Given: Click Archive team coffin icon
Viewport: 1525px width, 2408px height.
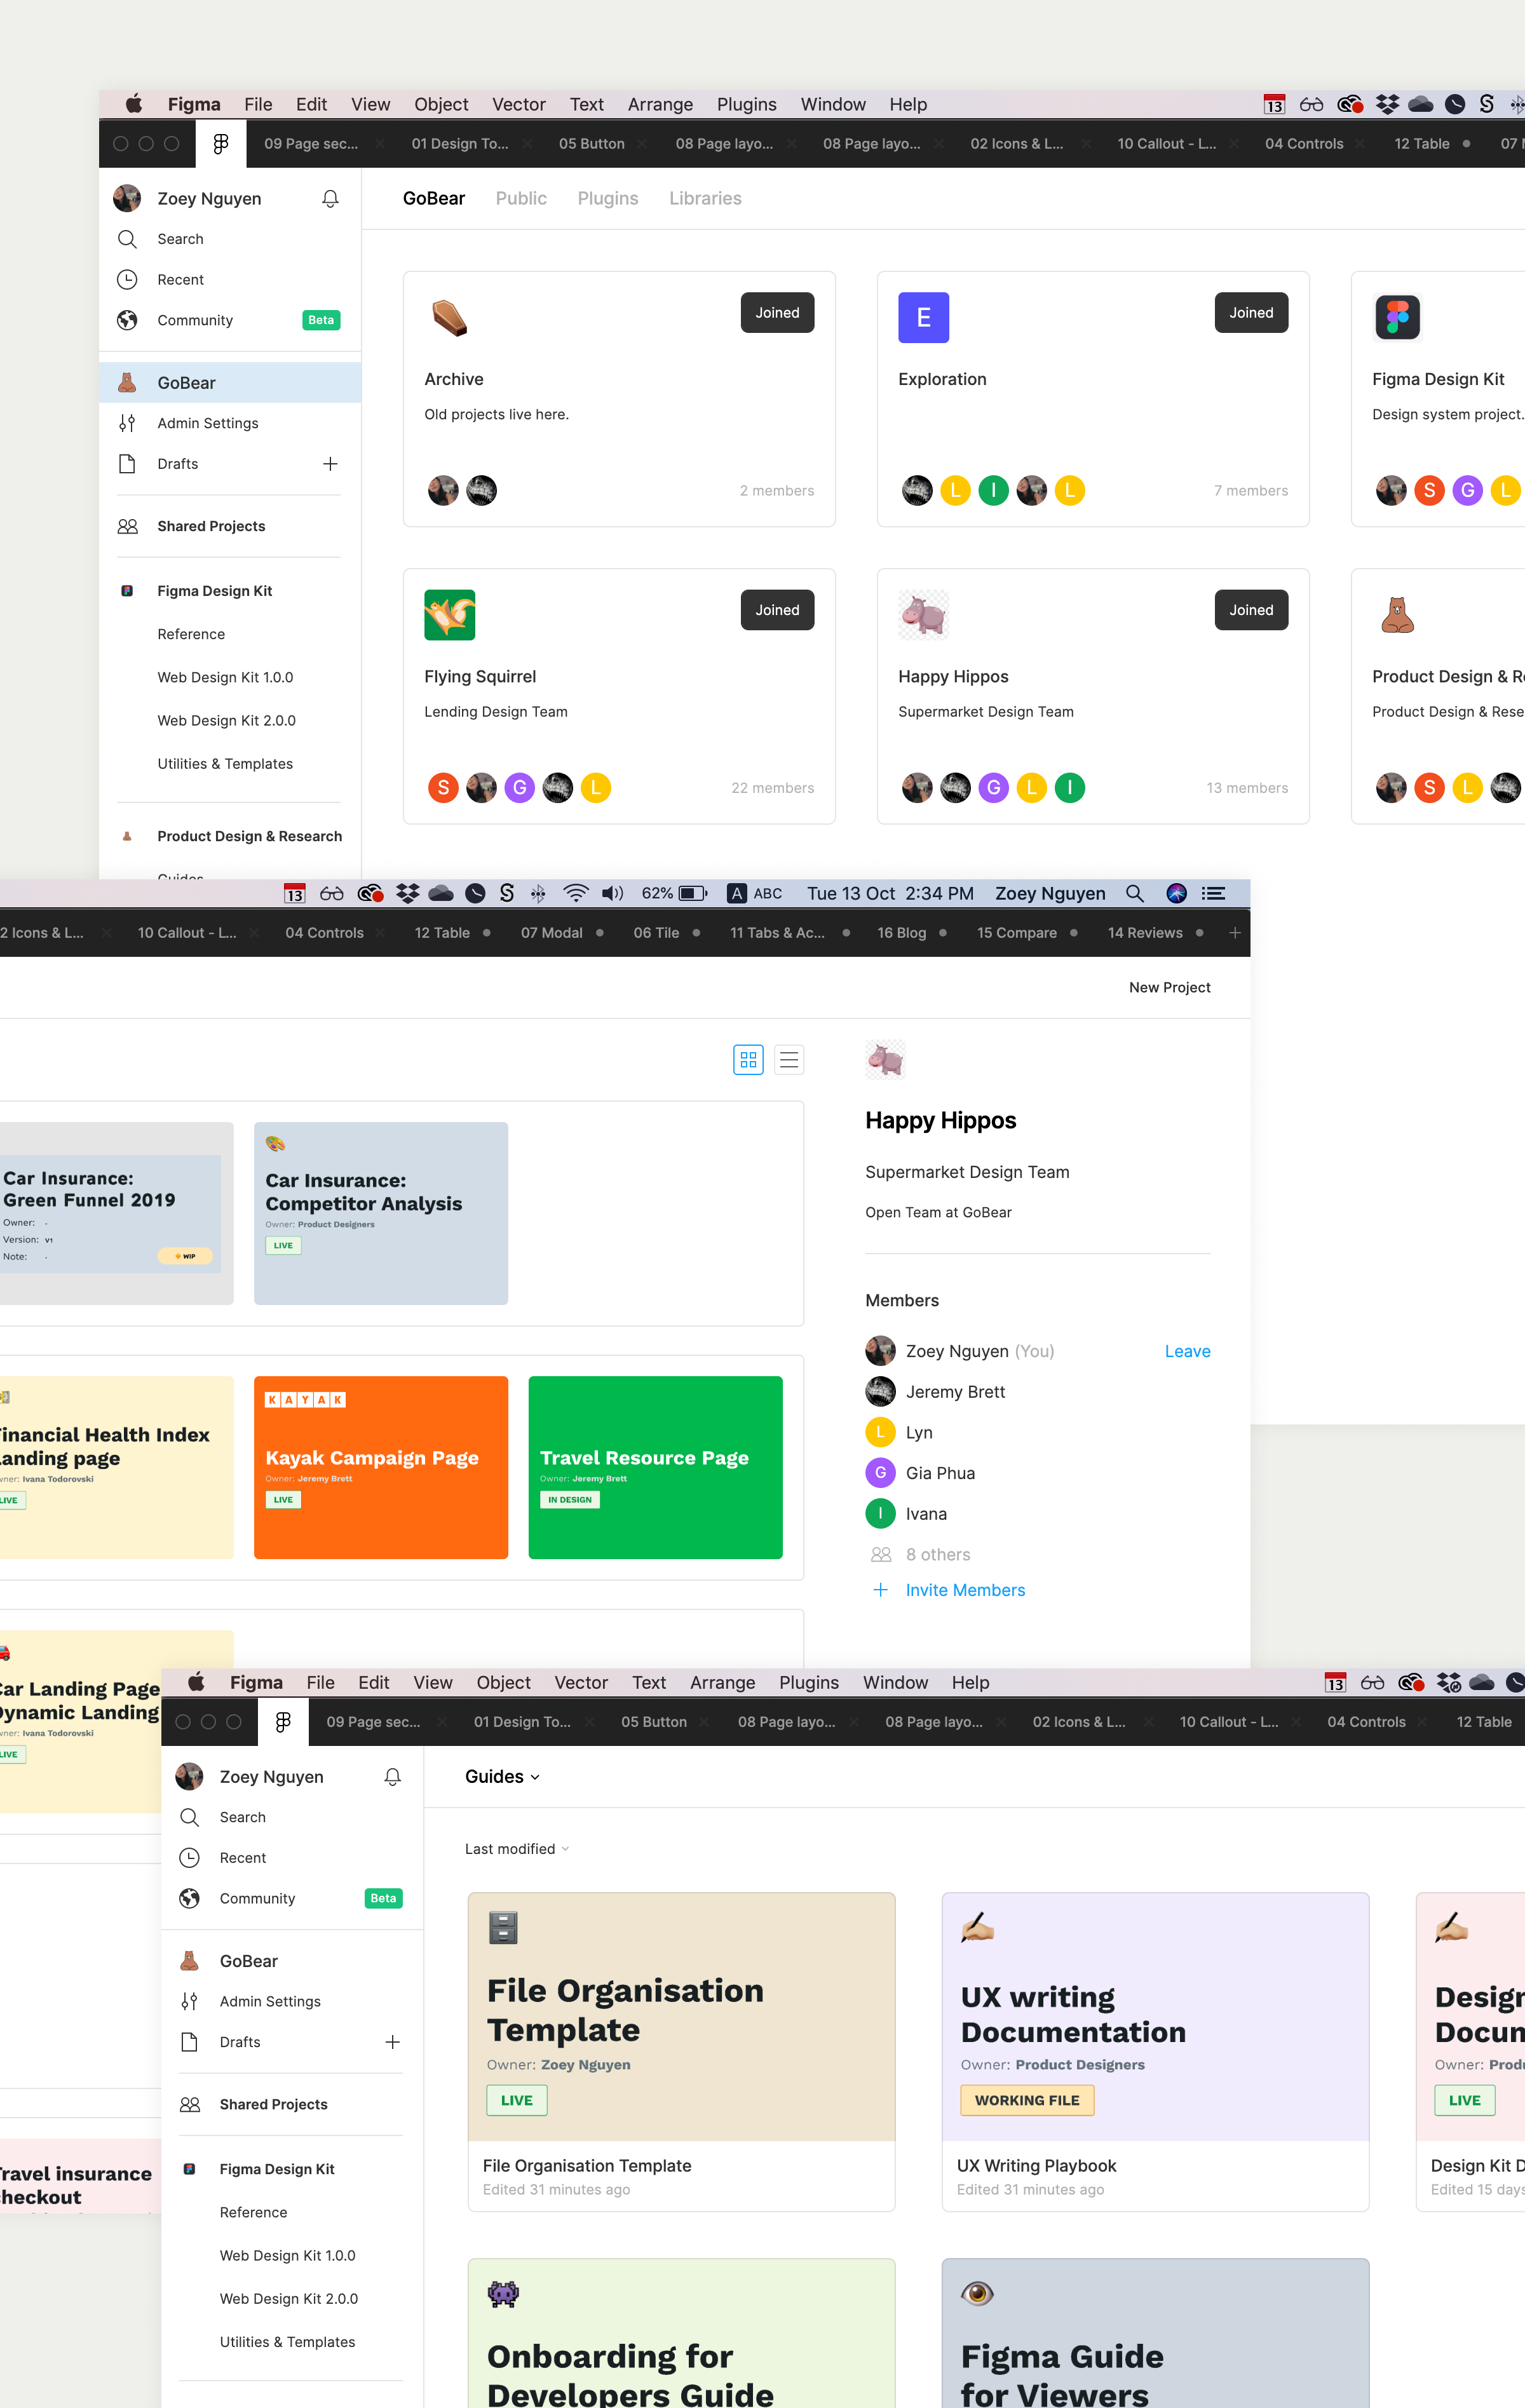Looking at the screenshot, I should point(449,318).
